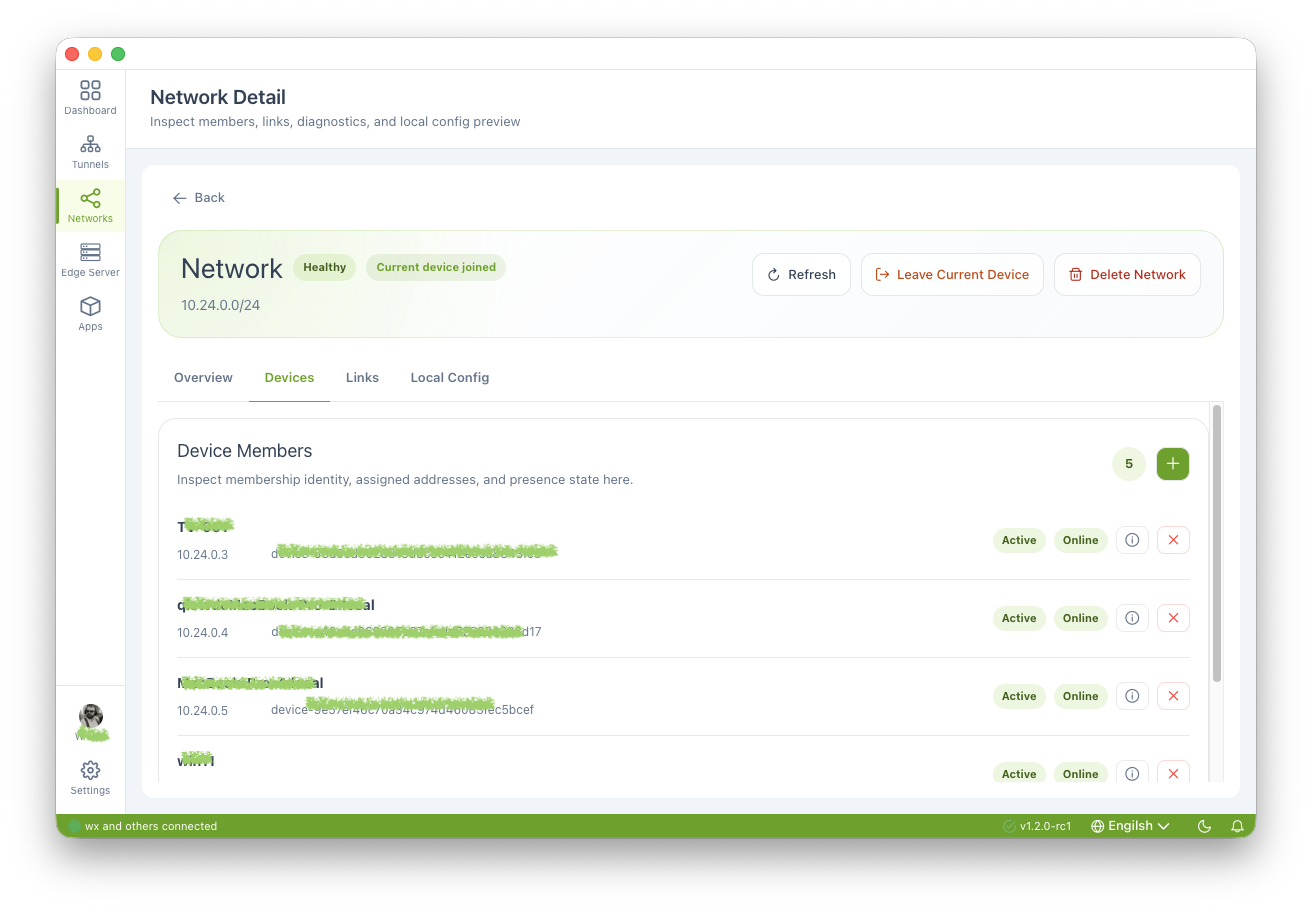This screenshot has height=912, width=1312.
Task: Click the 'Current device joined' badge
Action: pos(436,267)
